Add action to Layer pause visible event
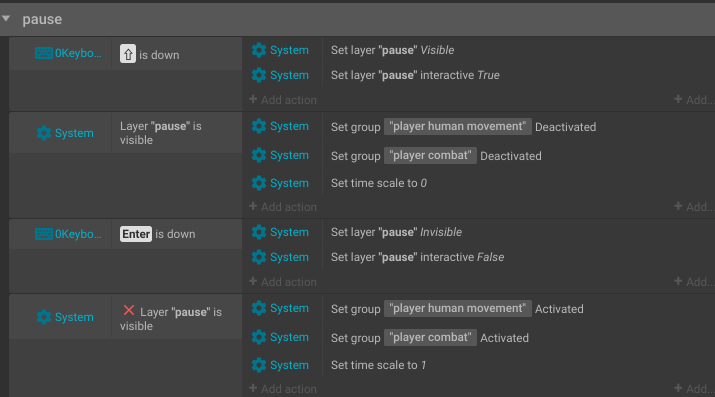The width and height of the screenshot is (715, 397). click(283, 207)
